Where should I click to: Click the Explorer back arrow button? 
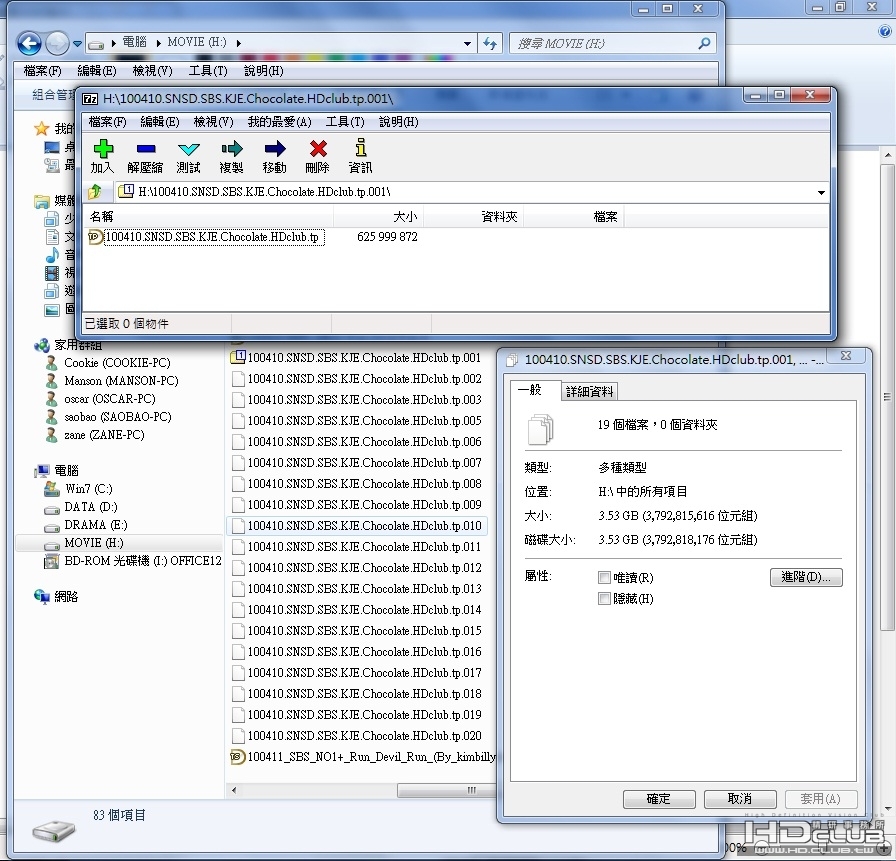click(29, 43)
